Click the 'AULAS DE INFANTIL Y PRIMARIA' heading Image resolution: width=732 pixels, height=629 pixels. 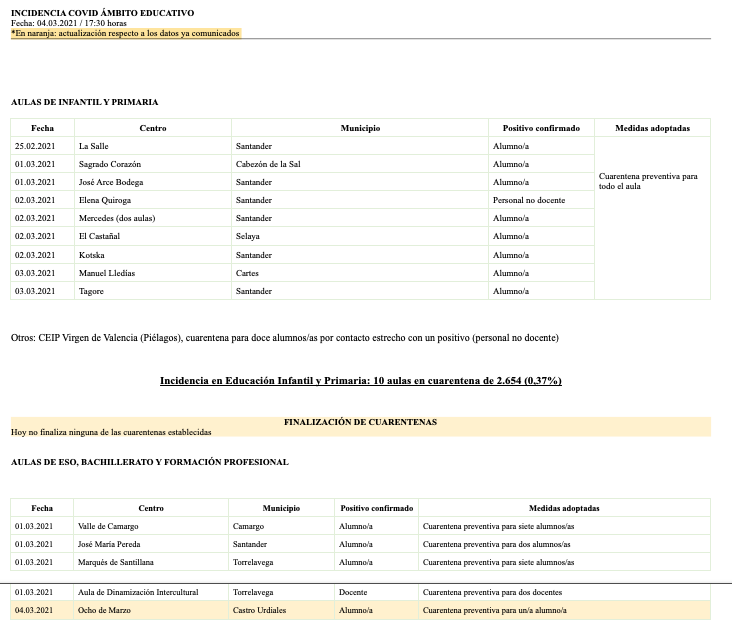(84, 102)
